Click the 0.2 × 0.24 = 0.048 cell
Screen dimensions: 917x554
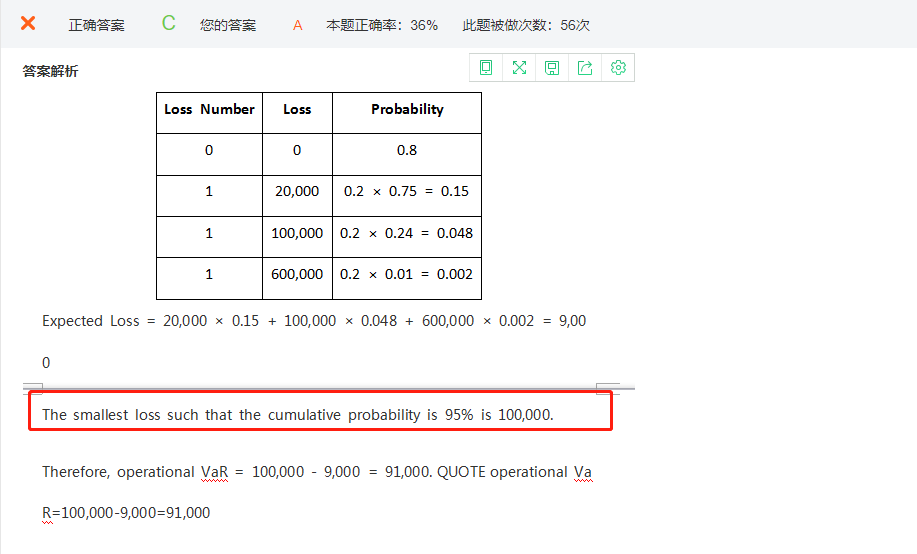(x=406, y=233)
